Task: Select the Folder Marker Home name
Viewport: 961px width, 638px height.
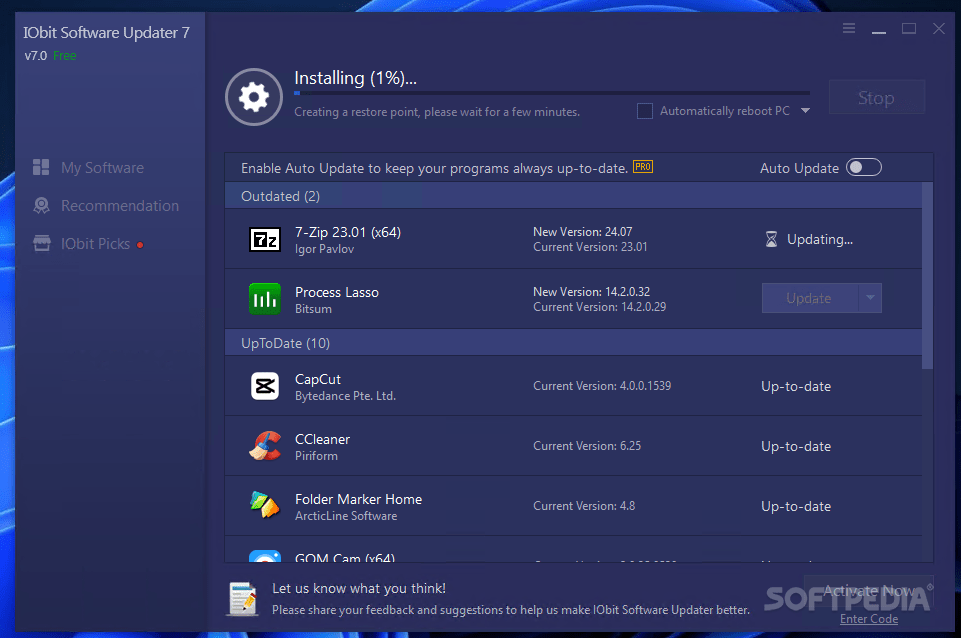Action: tap(359, 499)
